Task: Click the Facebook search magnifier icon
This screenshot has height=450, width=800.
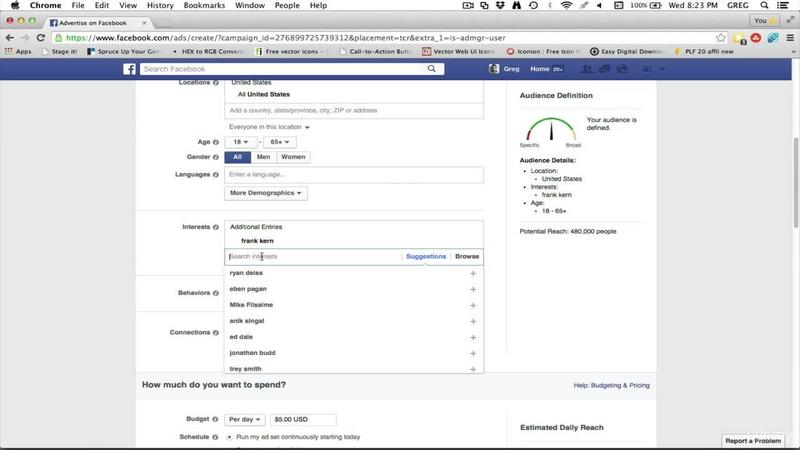Action: 432,68
